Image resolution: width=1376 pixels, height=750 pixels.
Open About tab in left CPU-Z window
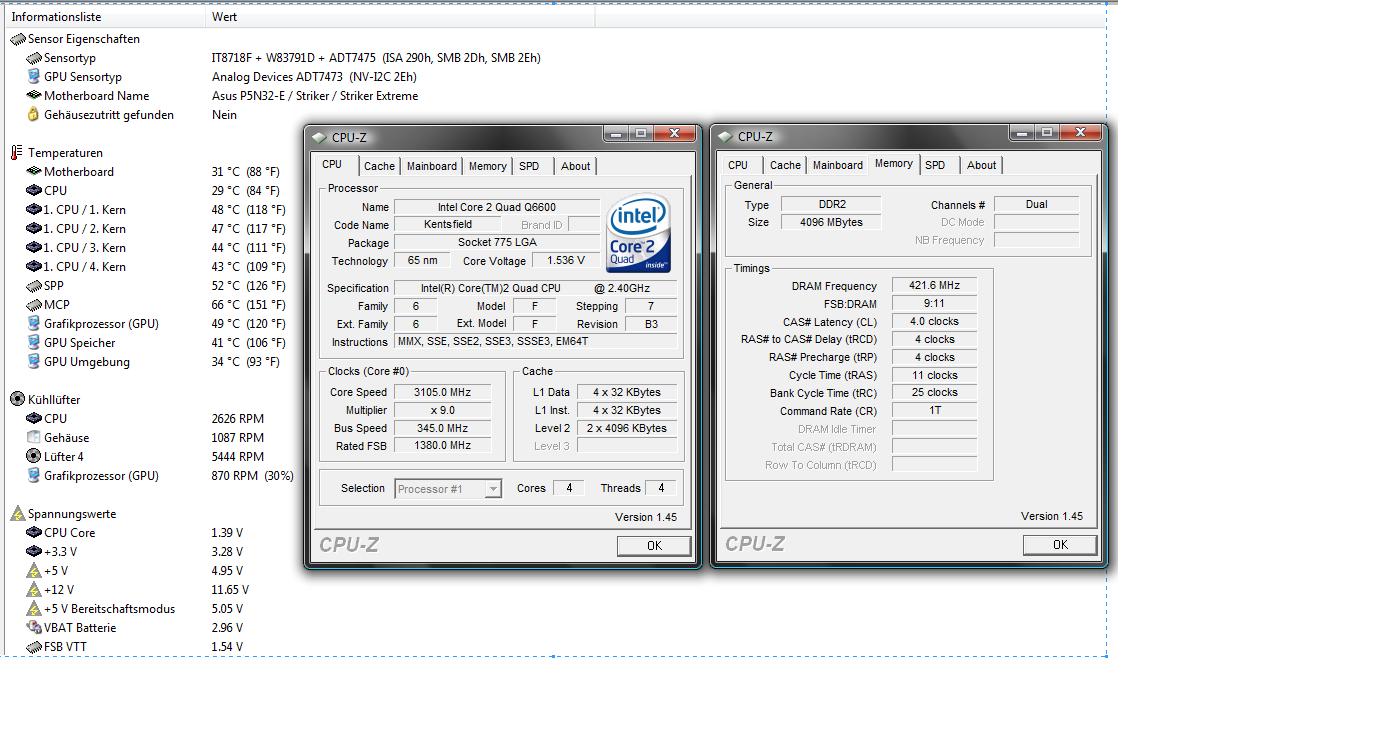click(x=575, y=166)
